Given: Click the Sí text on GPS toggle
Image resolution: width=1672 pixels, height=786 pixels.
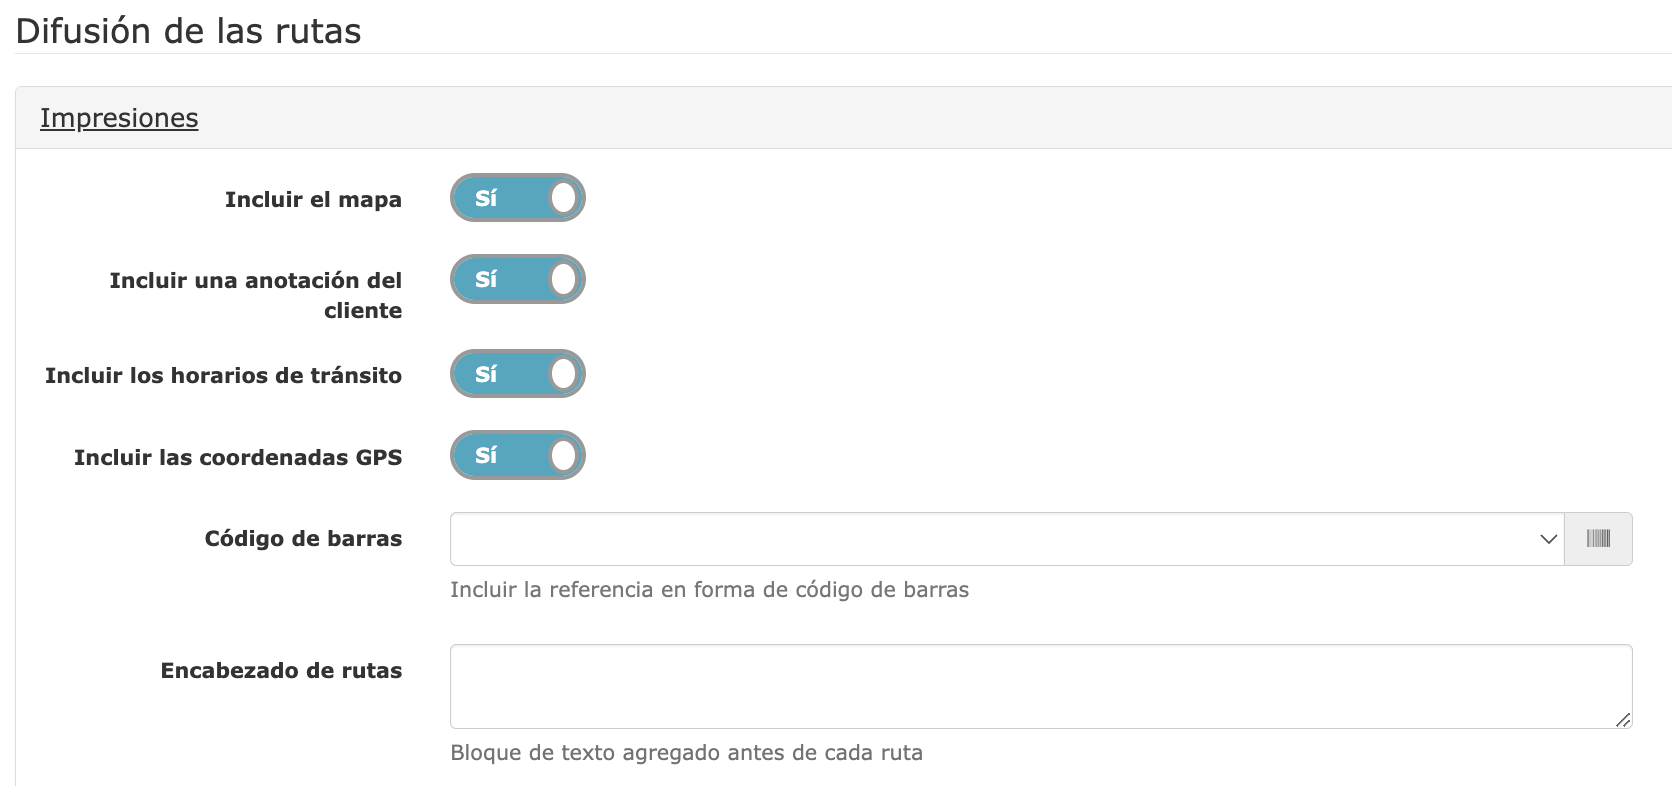Looking at the screenshot, I should [486, 455].
